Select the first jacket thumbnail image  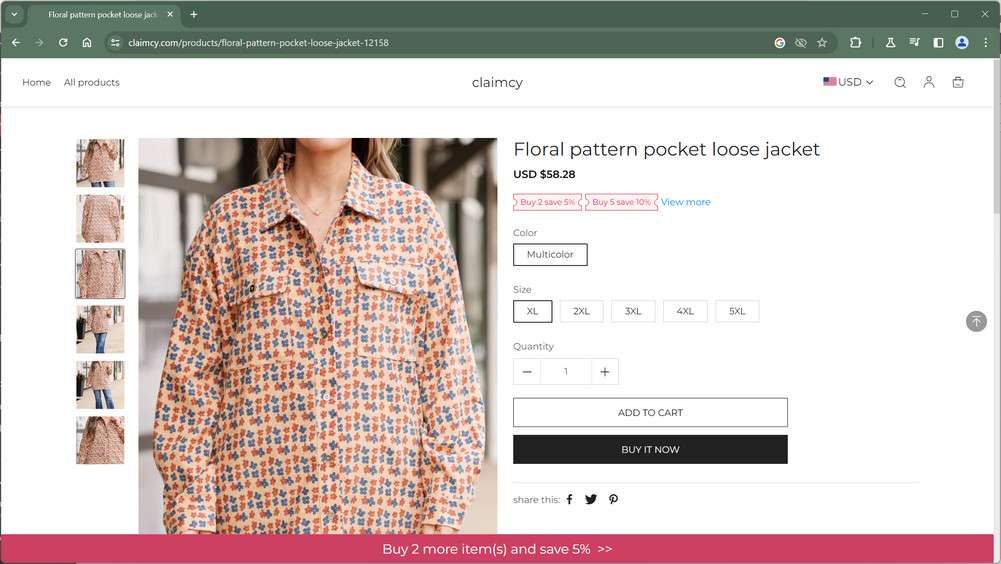(x=100, y=163)
